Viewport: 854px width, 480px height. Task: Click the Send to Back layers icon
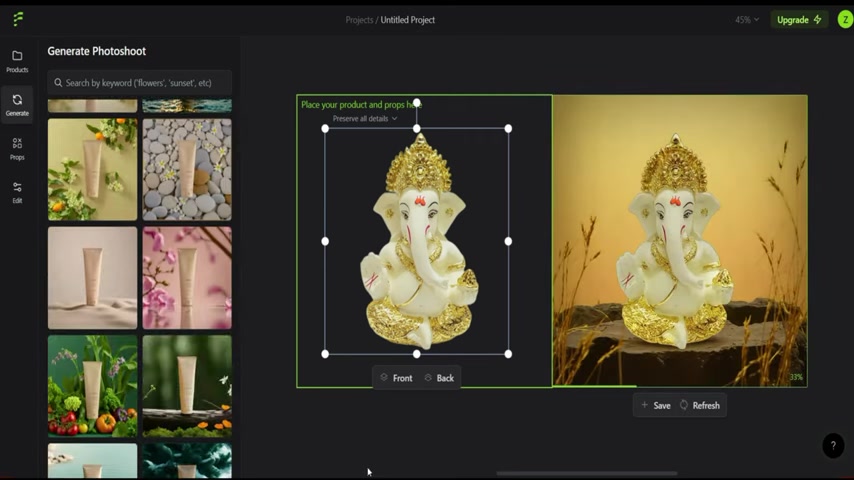(428, 378)
